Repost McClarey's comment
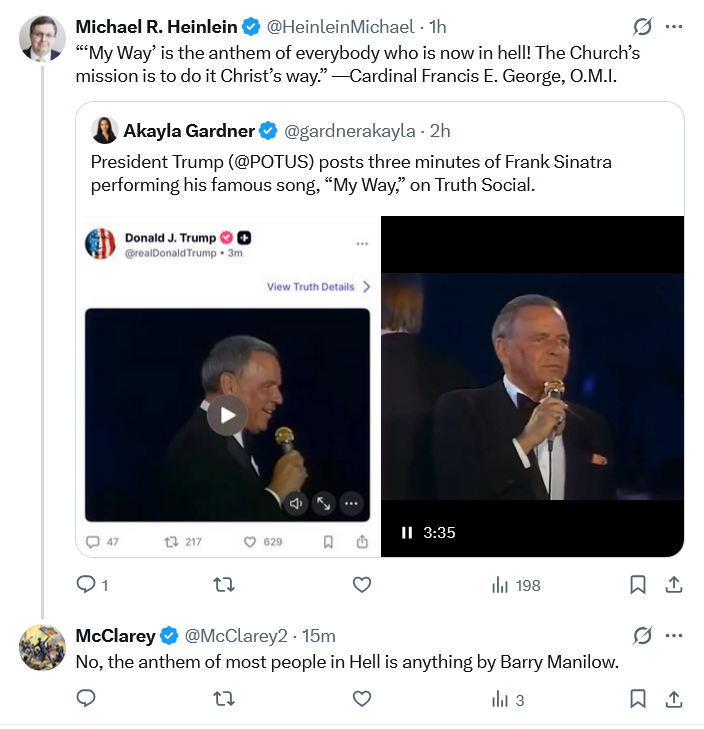Screen dimensions: 704x729 point(225,699)
